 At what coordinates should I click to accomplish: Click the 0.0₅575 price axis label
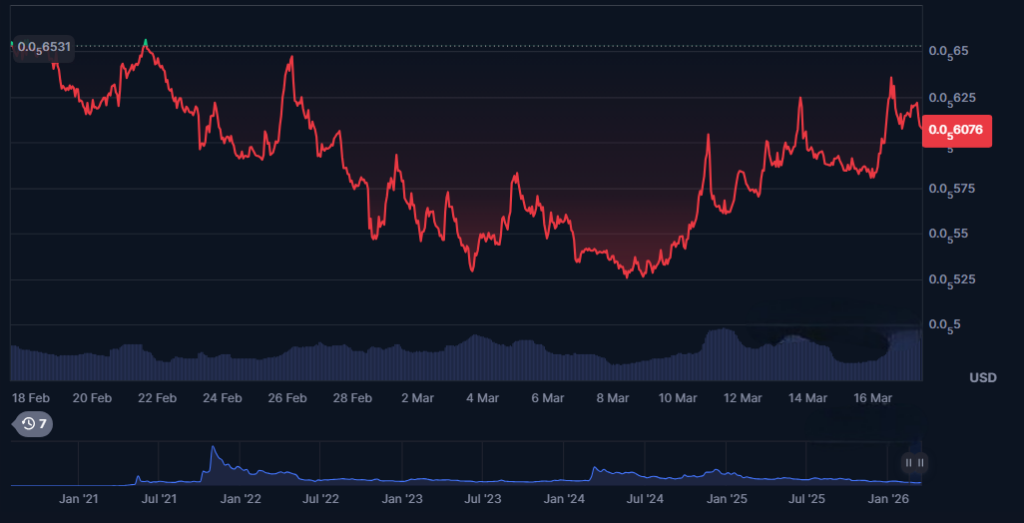pos(950,188)
